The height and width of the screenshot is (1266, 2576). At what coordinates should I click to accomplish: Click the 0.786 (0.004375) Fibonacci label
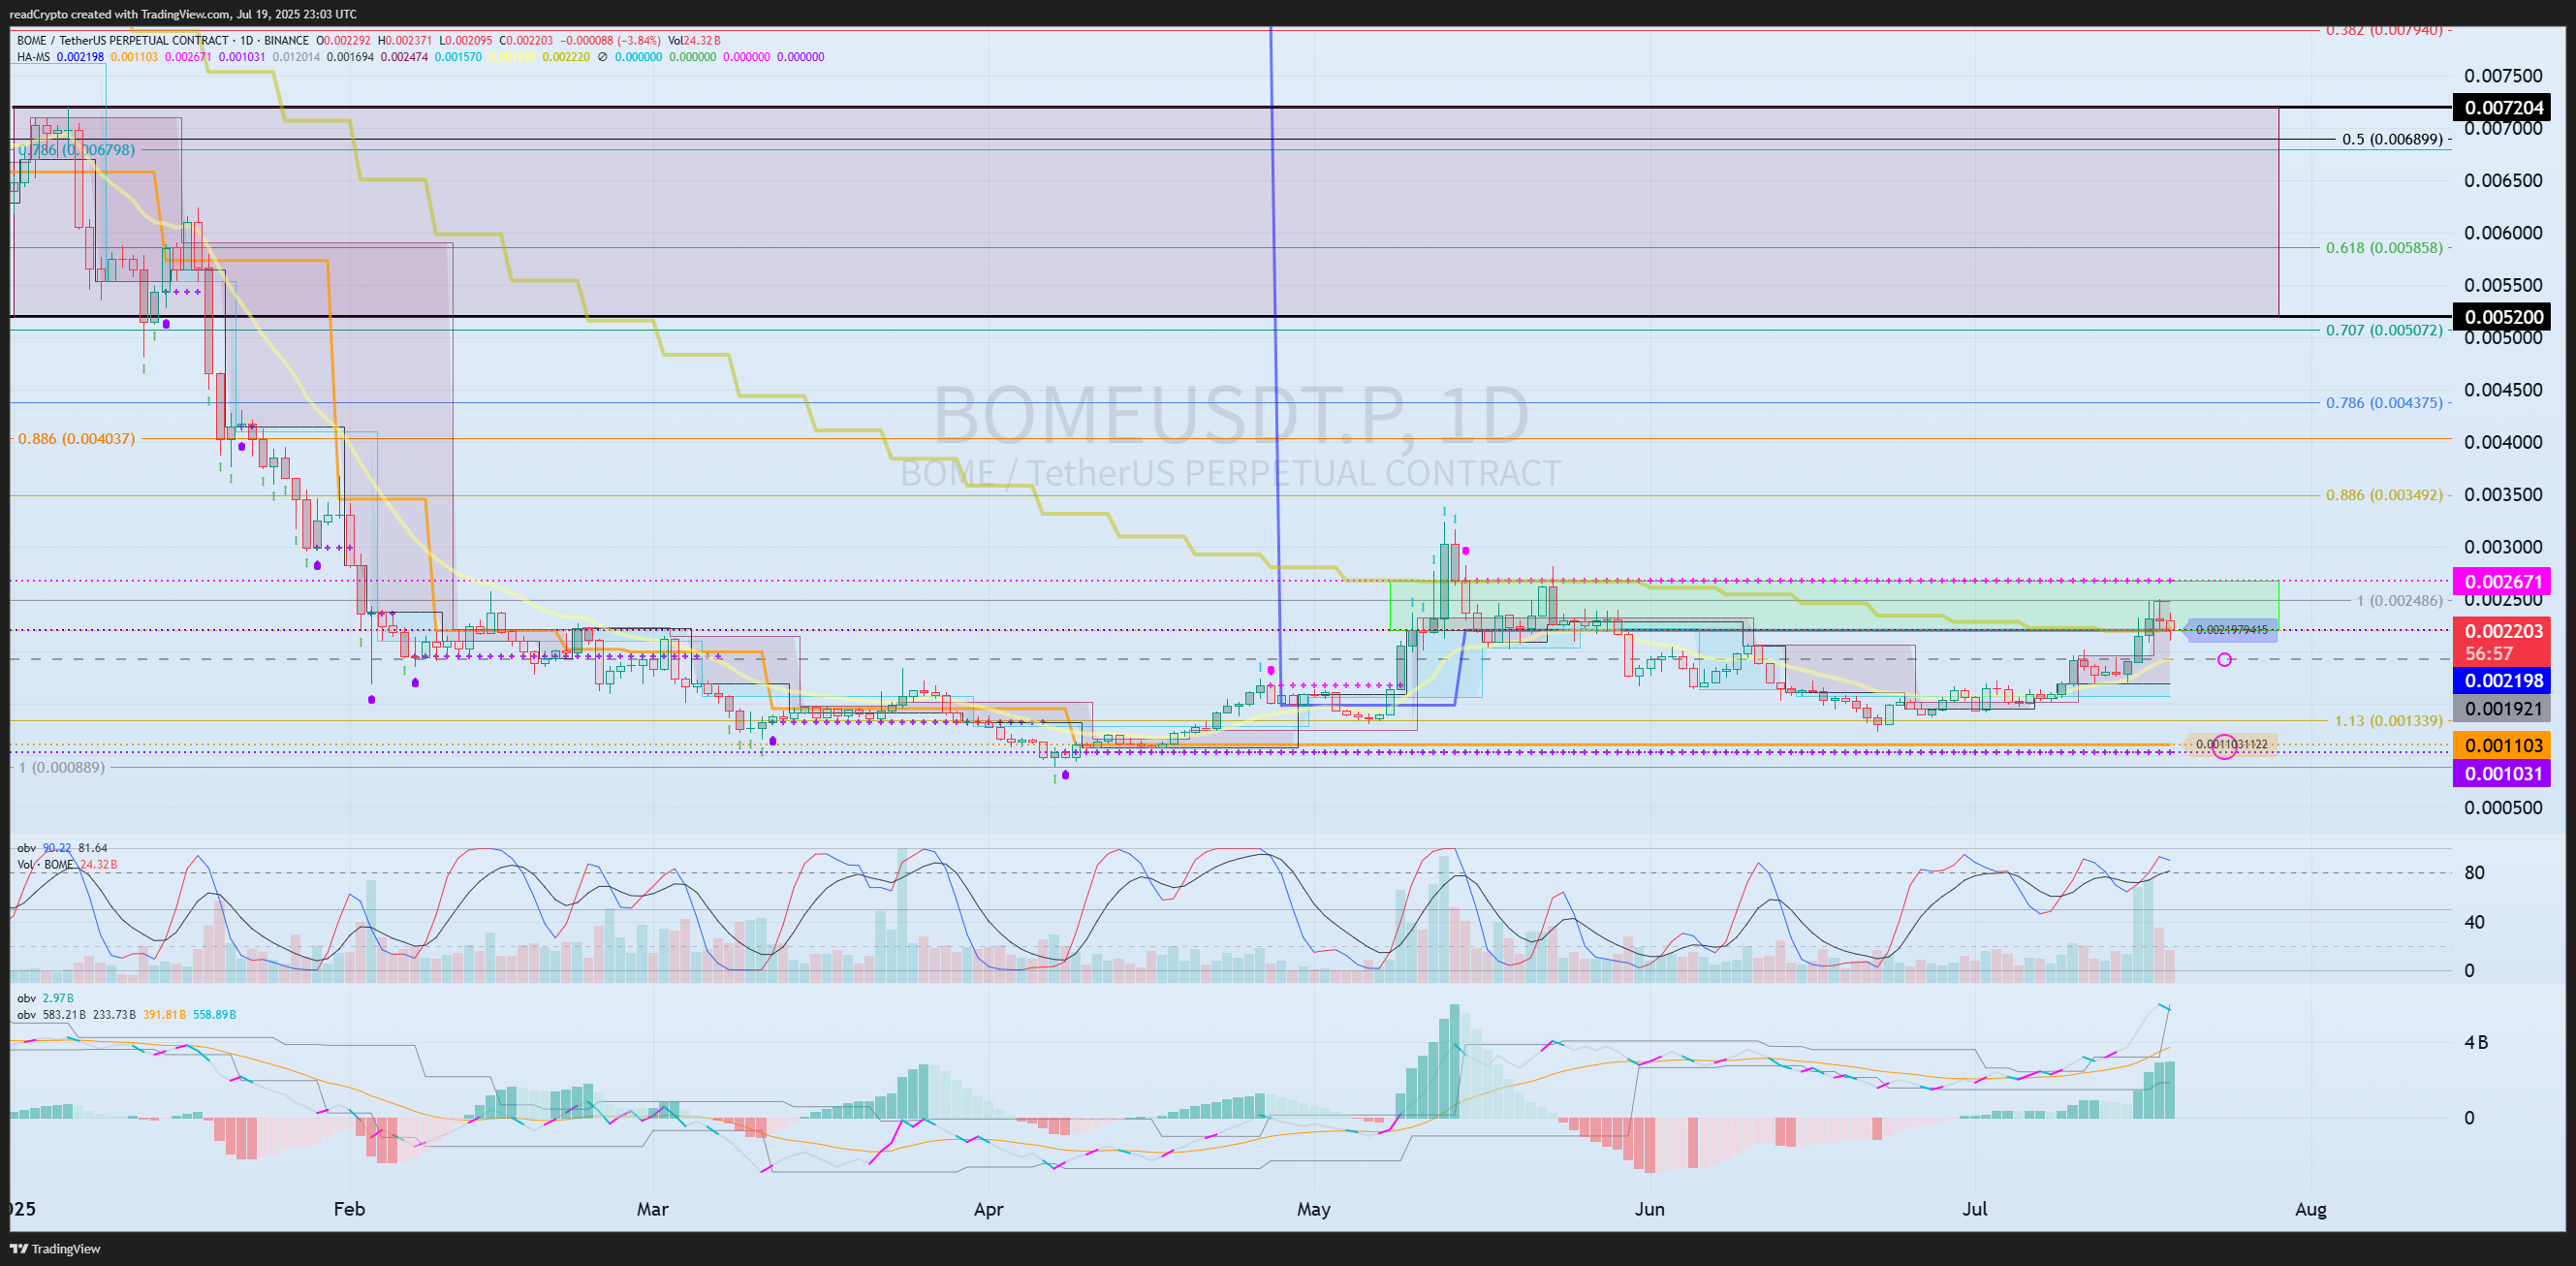pos(2384,403)
